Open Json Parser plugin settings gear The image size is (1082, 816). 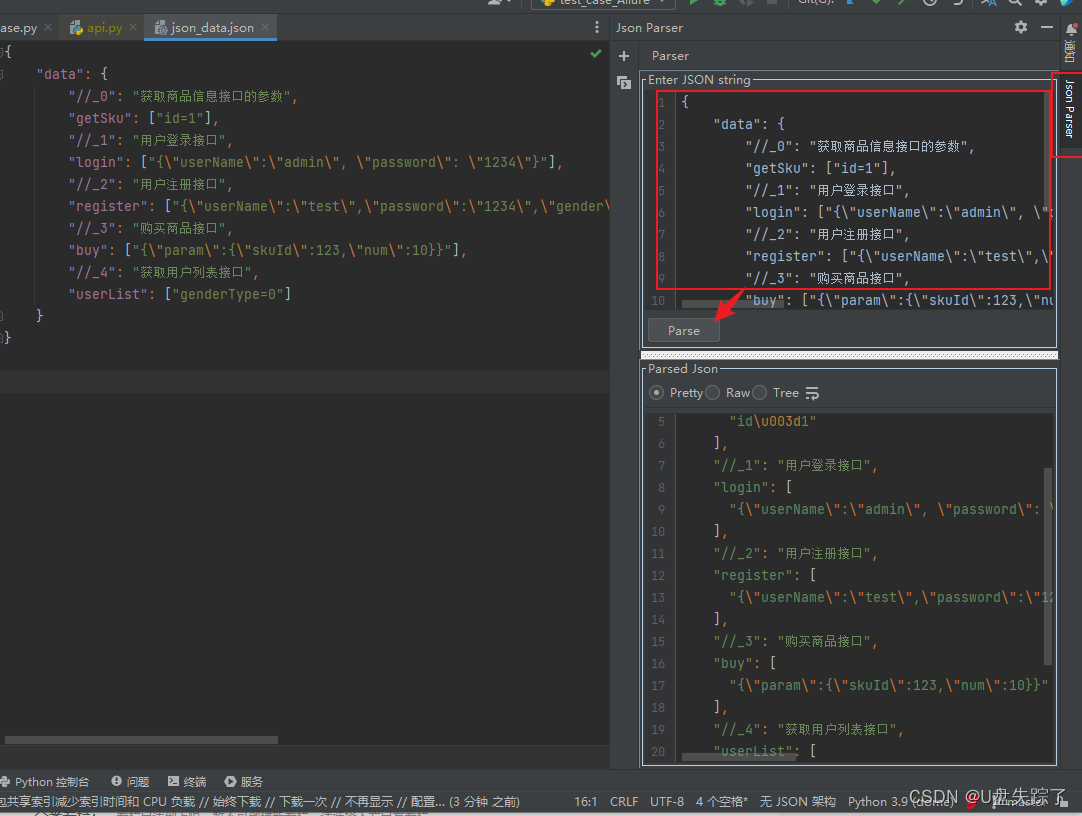coord(1019,28)
